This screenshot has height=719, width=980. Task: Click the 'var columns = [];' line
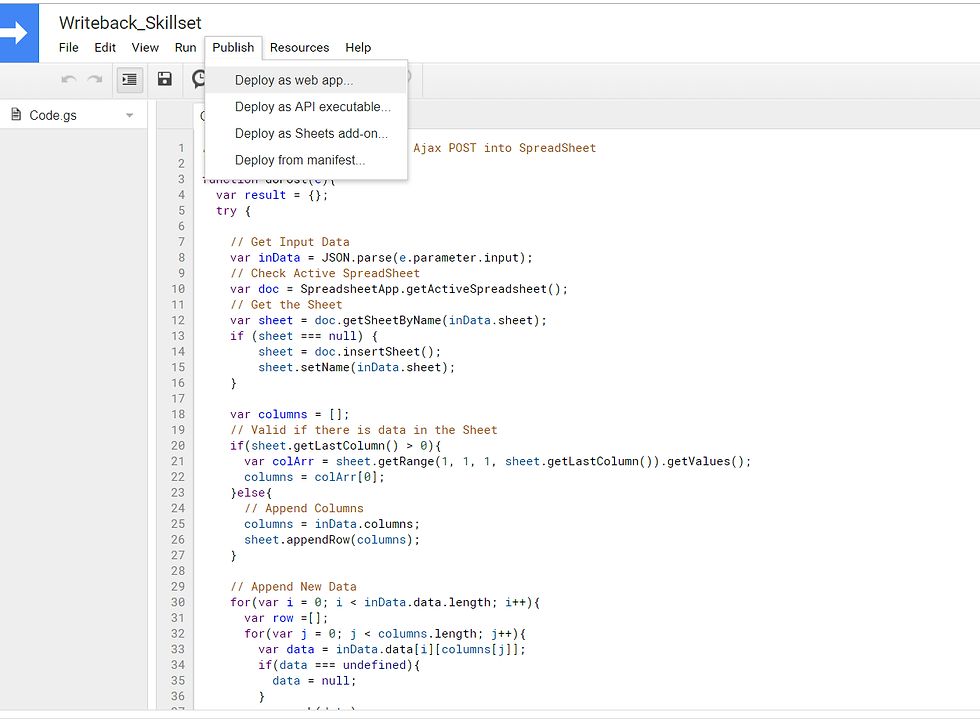289,414
